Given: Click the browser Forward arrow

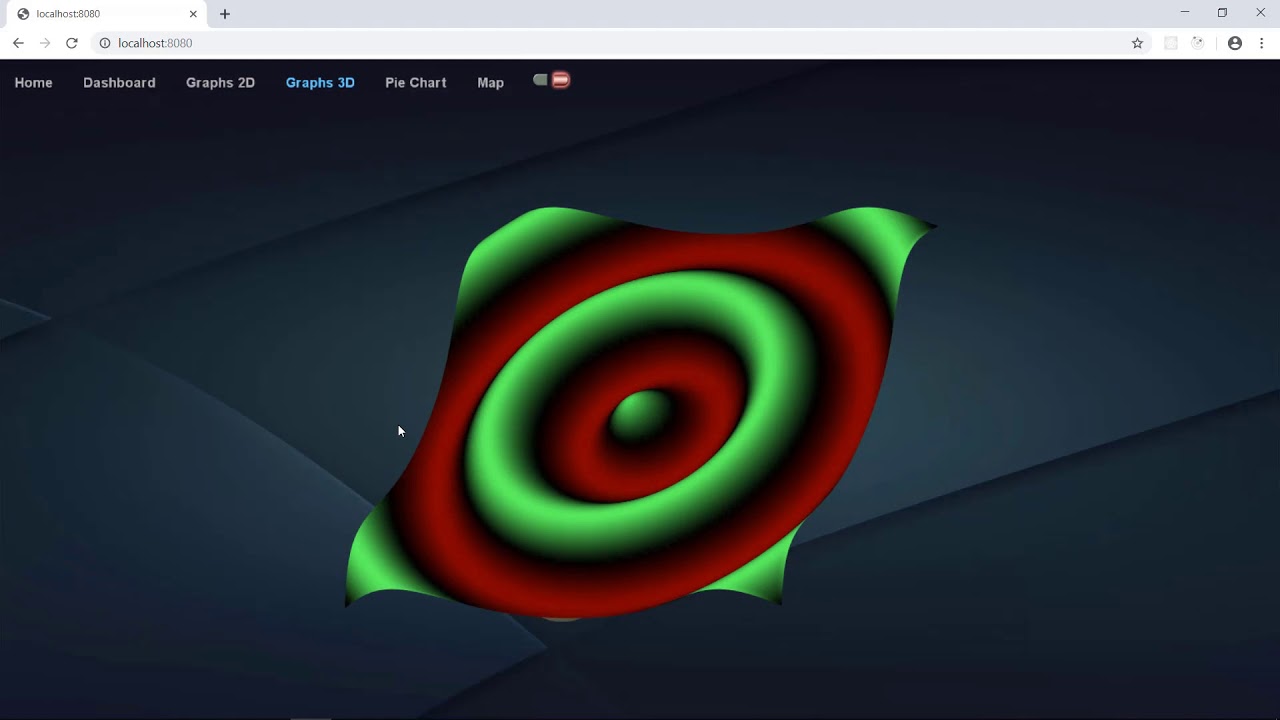Looking at the screenshot, I should [45, 43].
